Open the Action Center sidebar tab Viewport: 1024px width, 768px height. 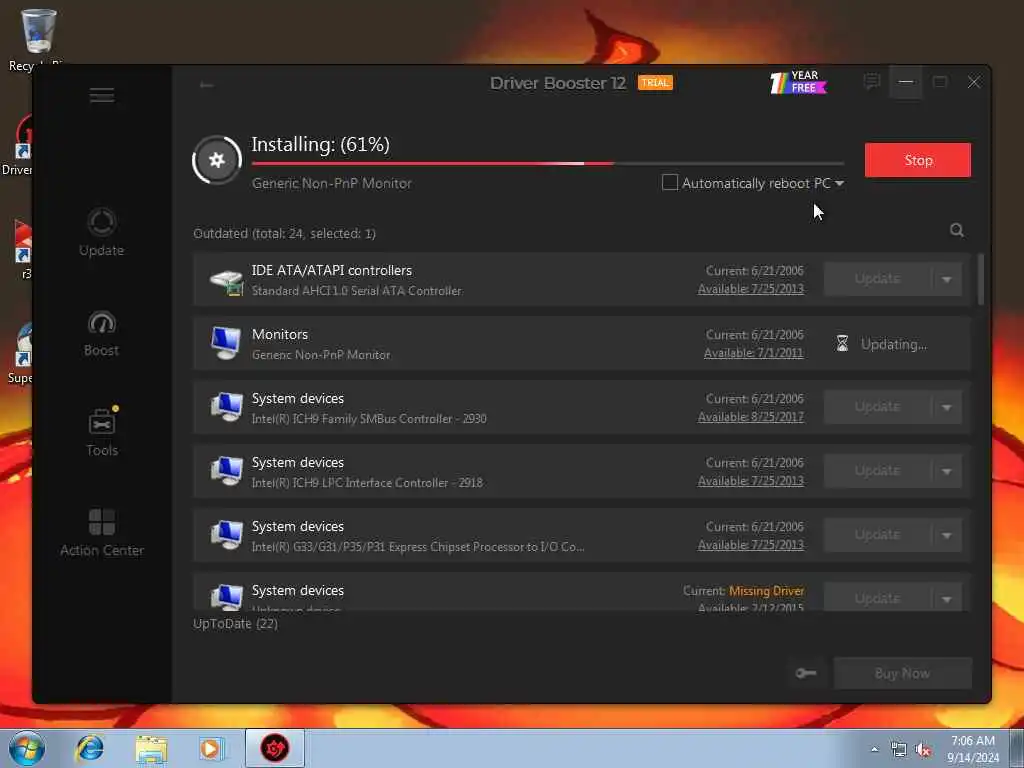[102, 533]
